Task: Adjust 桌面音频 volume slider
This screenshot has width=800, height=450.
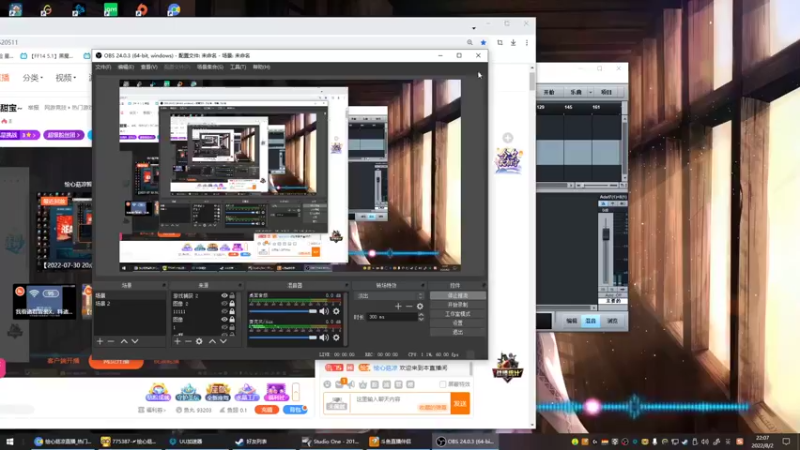Action: pyautogui.click(x=283, y=311)
